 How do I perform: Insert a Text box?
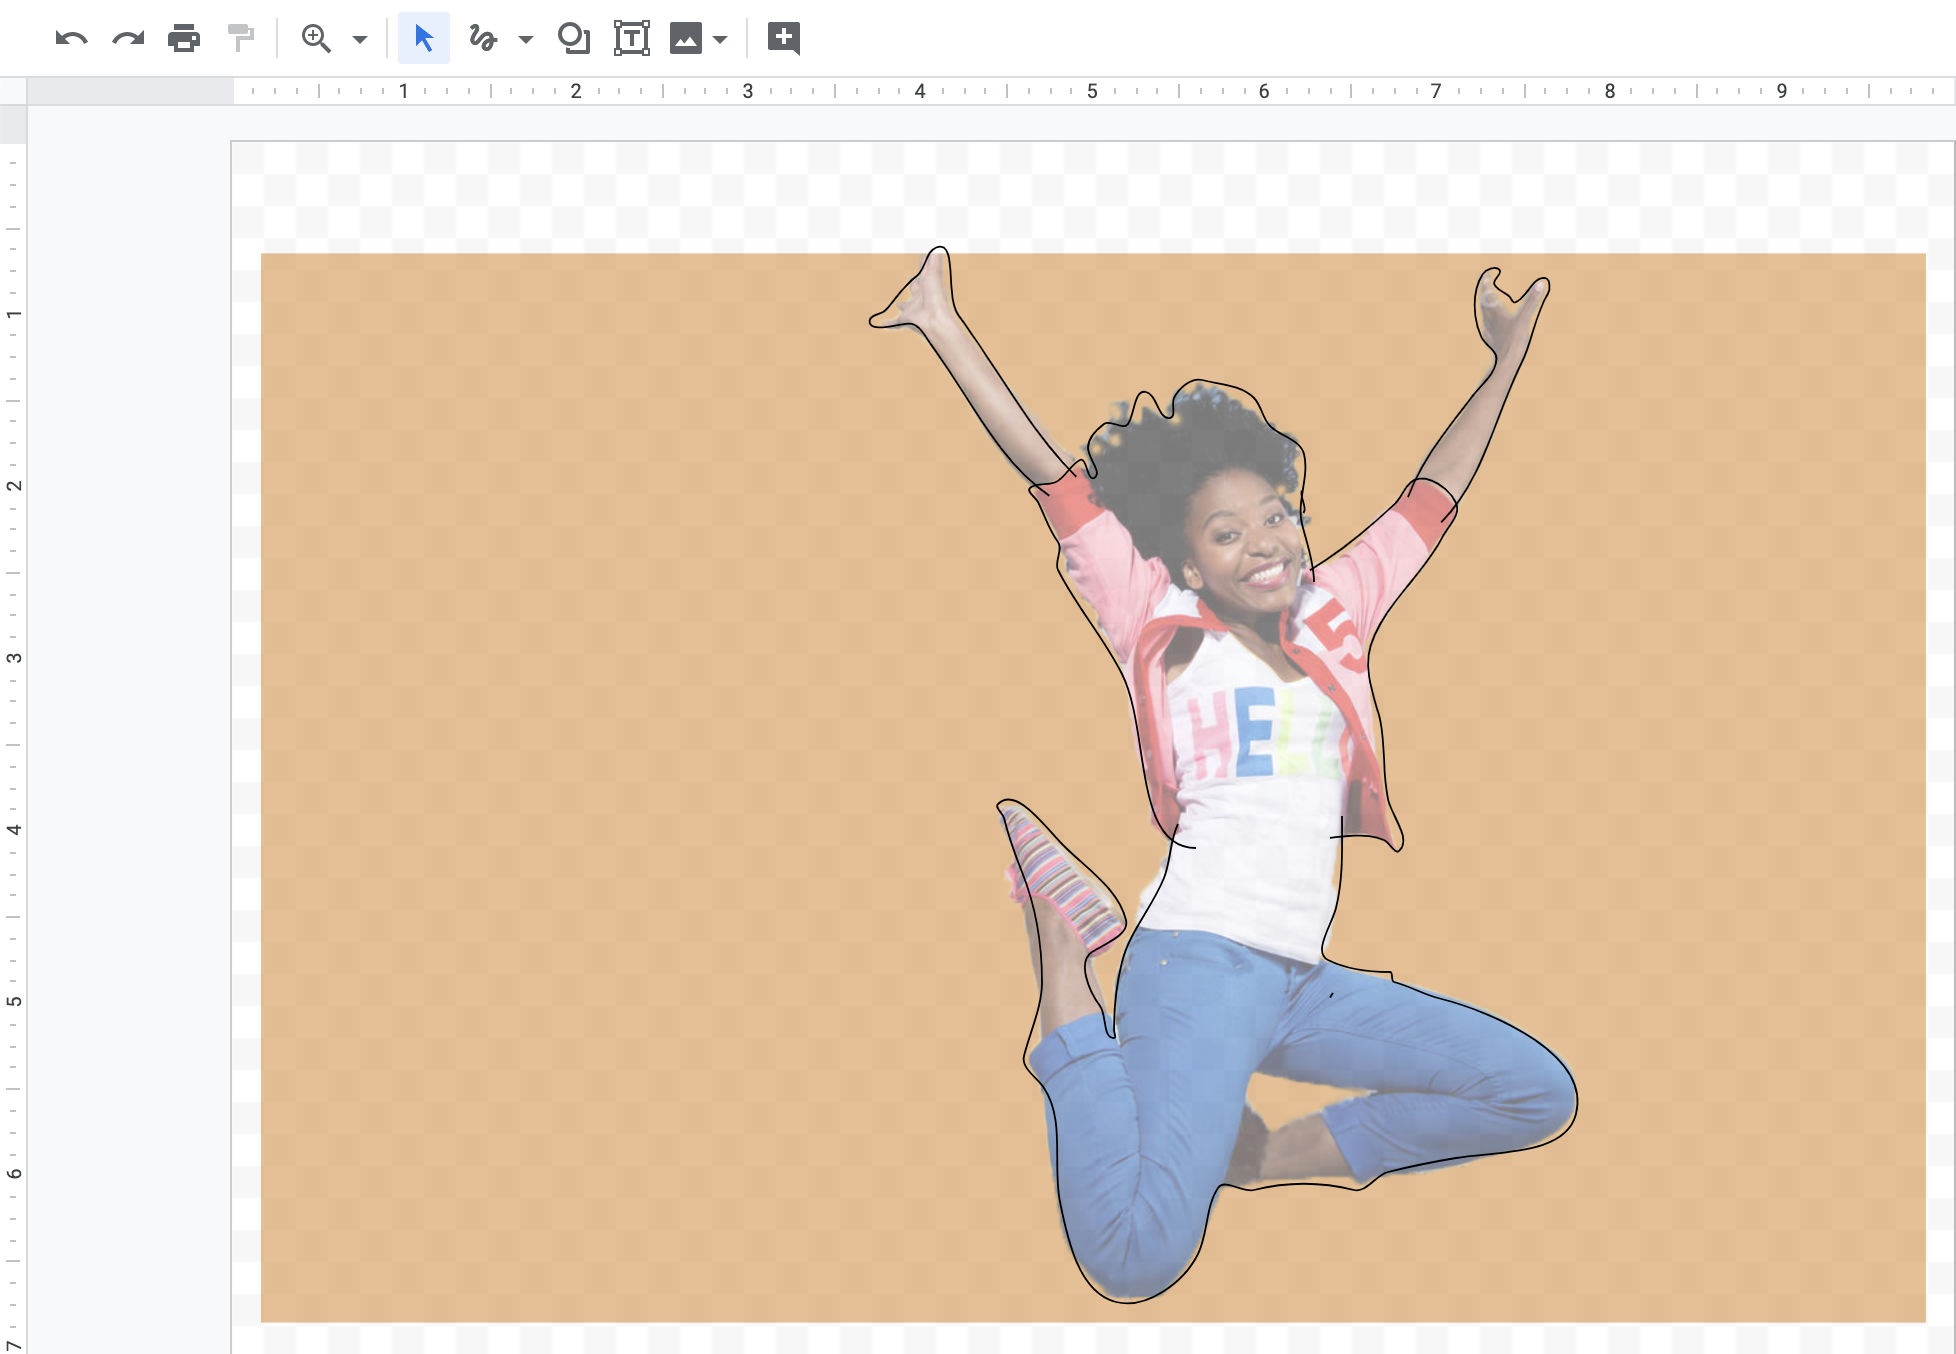point(631,39)
